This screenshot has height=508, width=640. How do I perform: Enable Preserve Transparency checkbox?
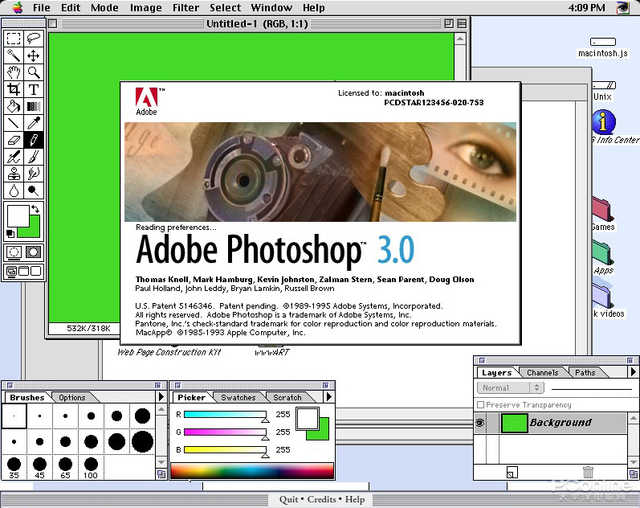tap(481, 405)
